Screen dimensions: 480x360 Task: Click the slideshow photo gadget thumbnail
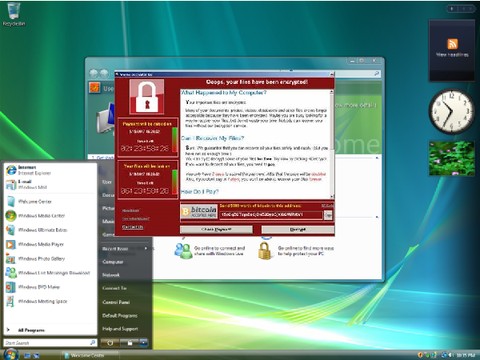452,158
